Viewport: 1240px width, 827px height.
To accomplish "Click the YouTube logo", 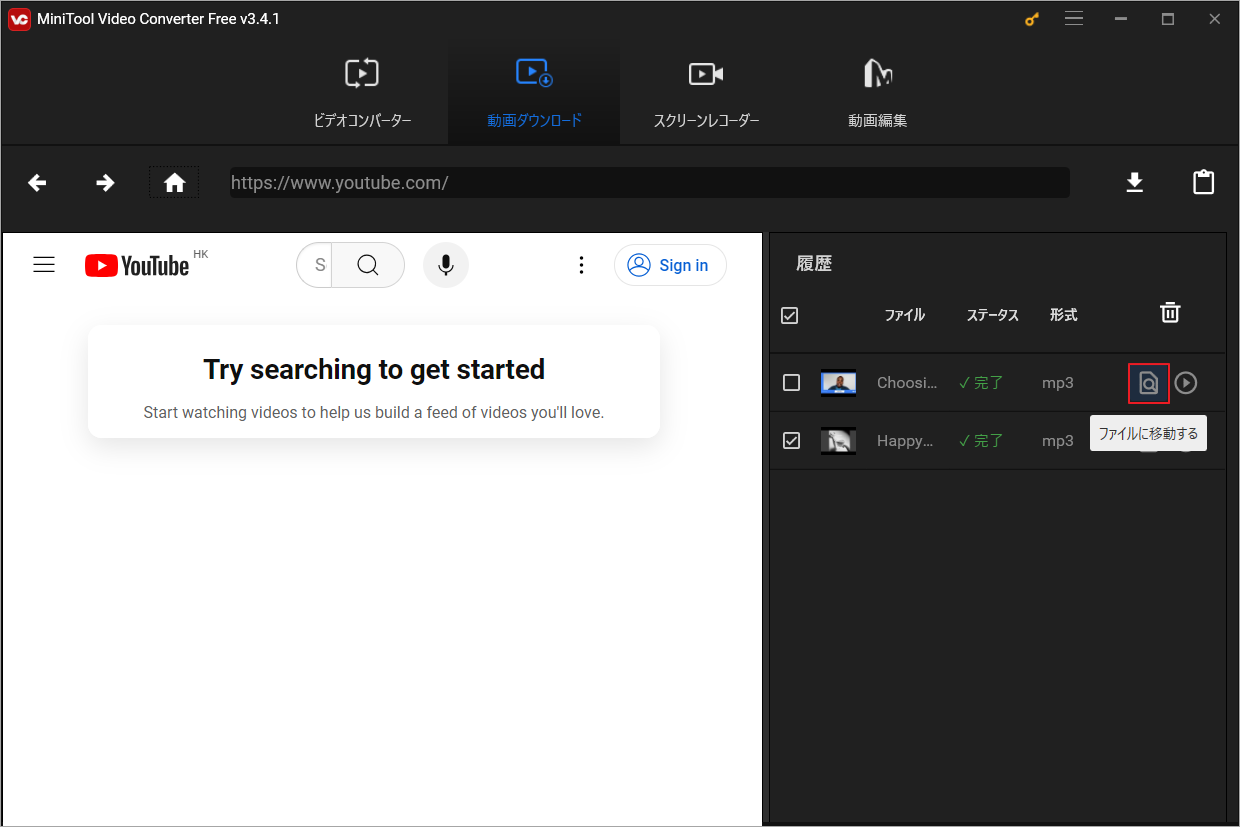I will point(137,265).
